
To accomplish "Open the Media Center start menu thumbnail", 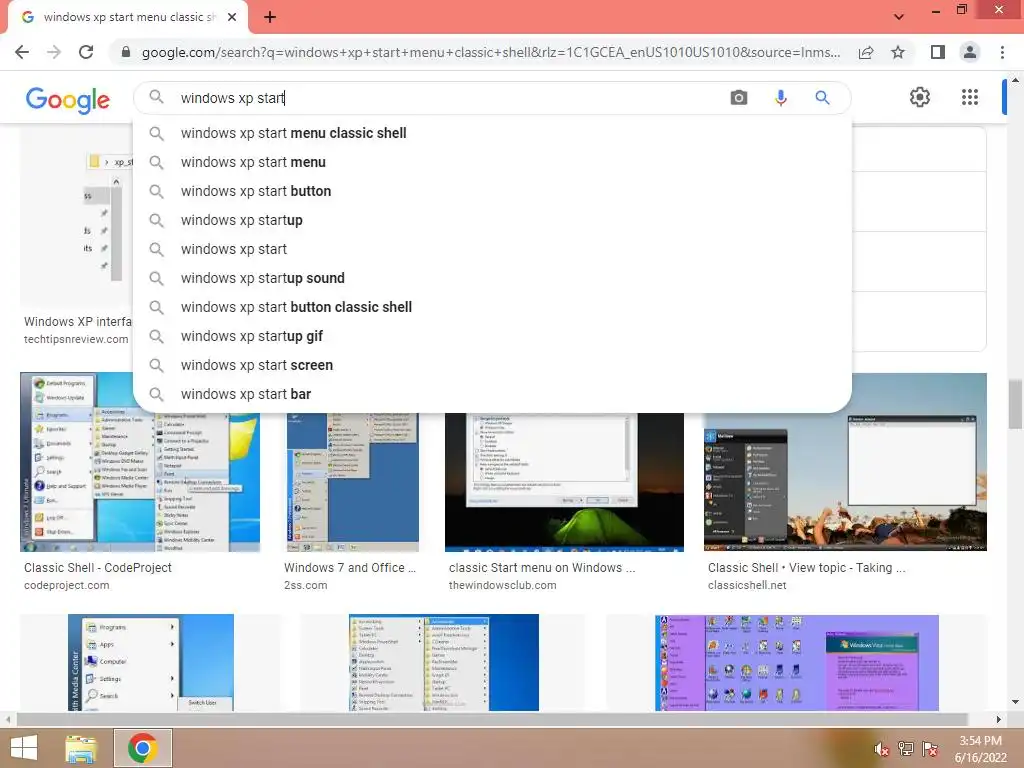I will pos(151,662).
